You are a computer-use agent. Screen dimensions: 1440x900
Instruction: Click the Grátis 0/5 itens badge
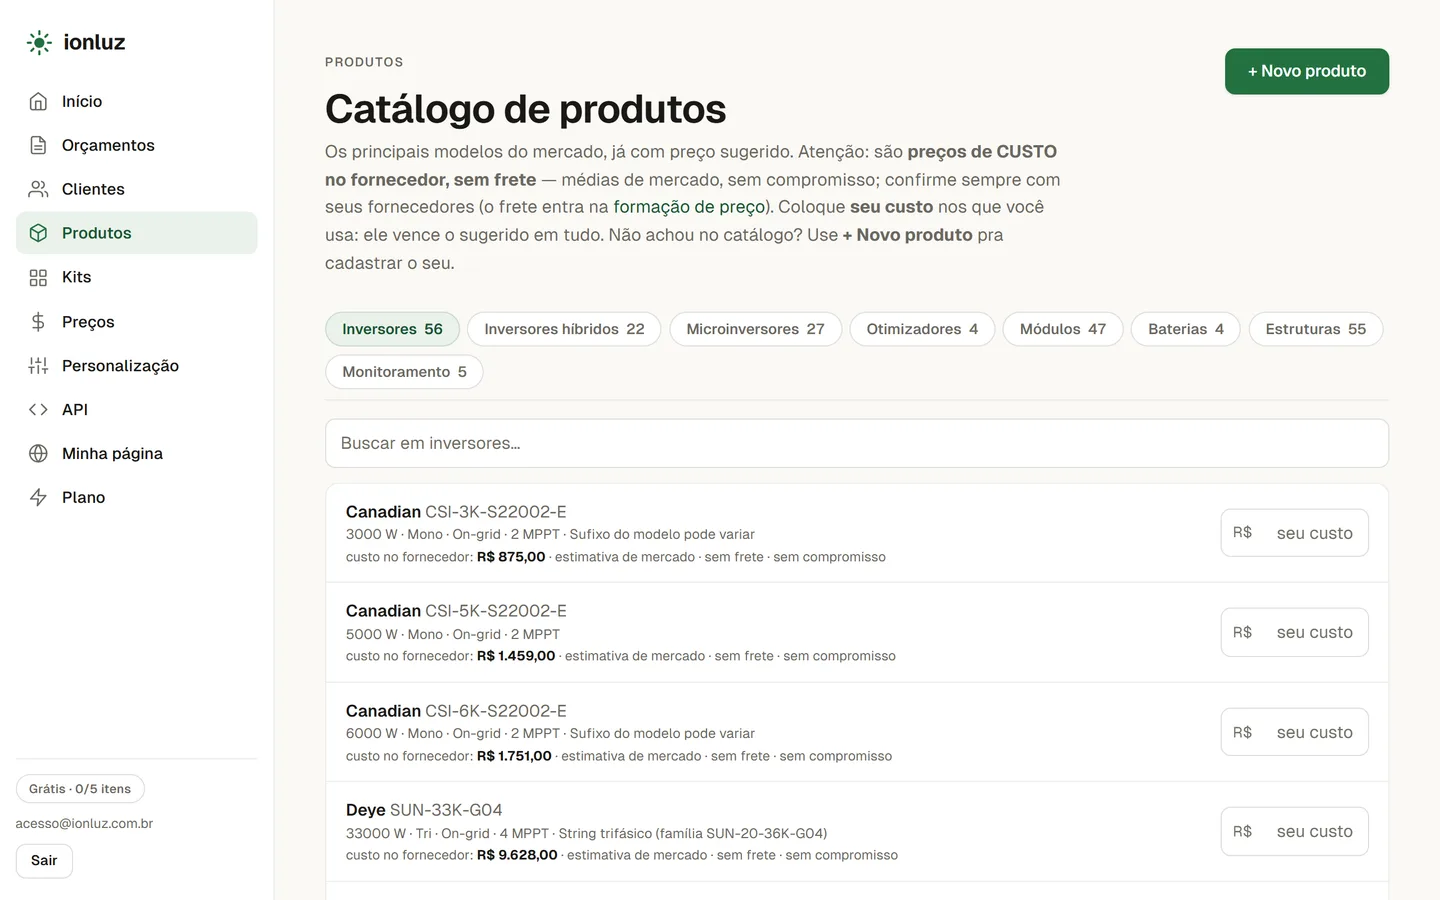pos(80,789)
